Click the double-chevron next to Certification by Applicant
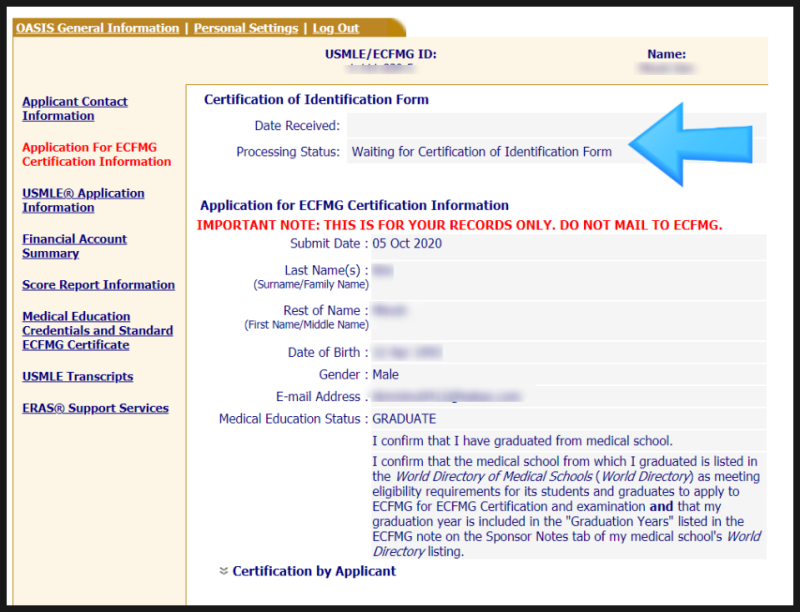 [x=222, y=571]
